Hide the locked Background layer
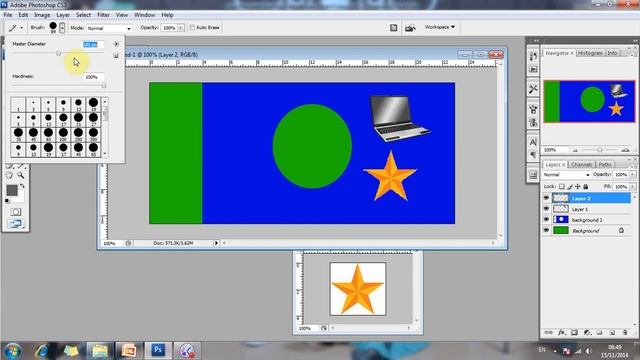The image size is (640, 360). 546,231
